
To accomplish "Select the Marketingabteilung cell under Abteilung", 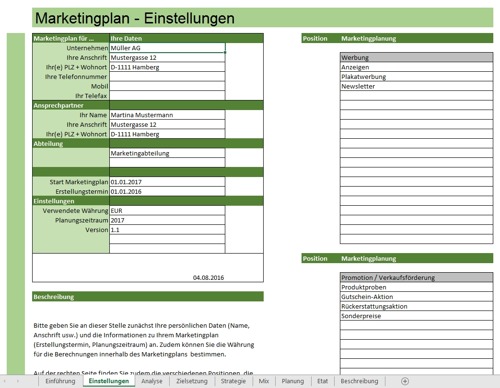I will pos(167,153).
